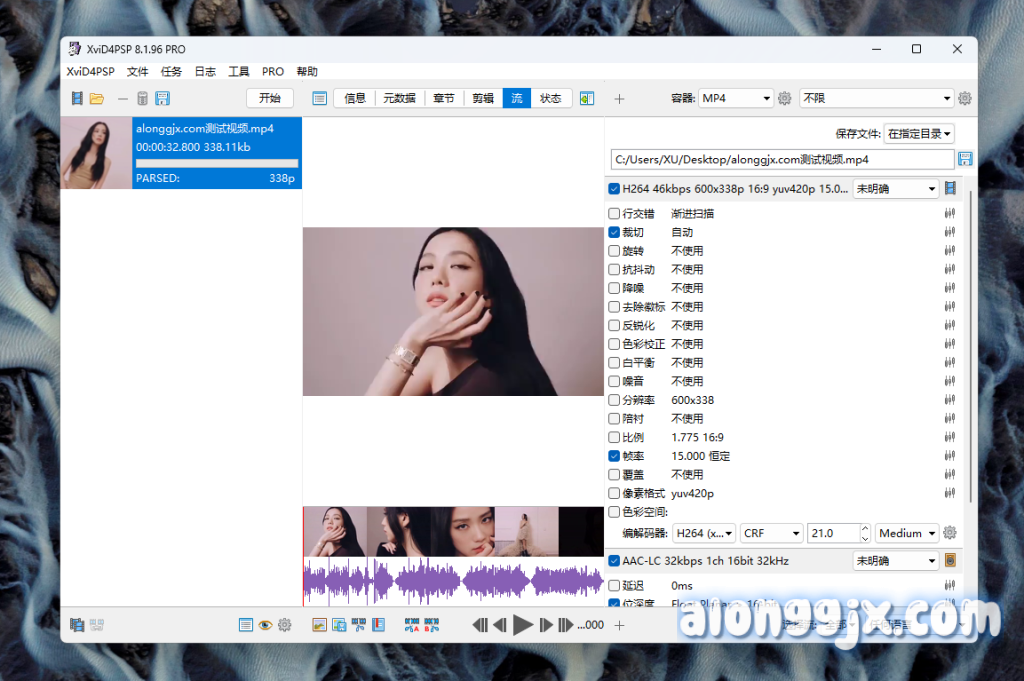Switch to the 元数据 (metadata) tab
This screenshot has width=1024, height=681.
tap(399, 98)
